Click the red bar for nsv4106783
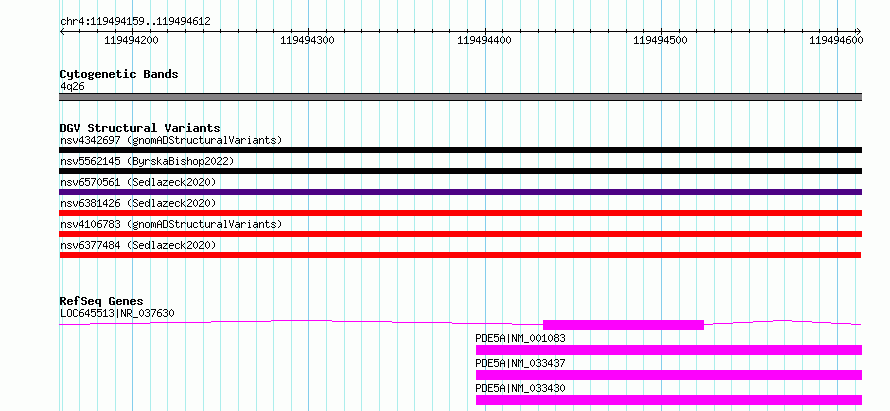This screenshot has width=890, height=411. pos(460,234)
